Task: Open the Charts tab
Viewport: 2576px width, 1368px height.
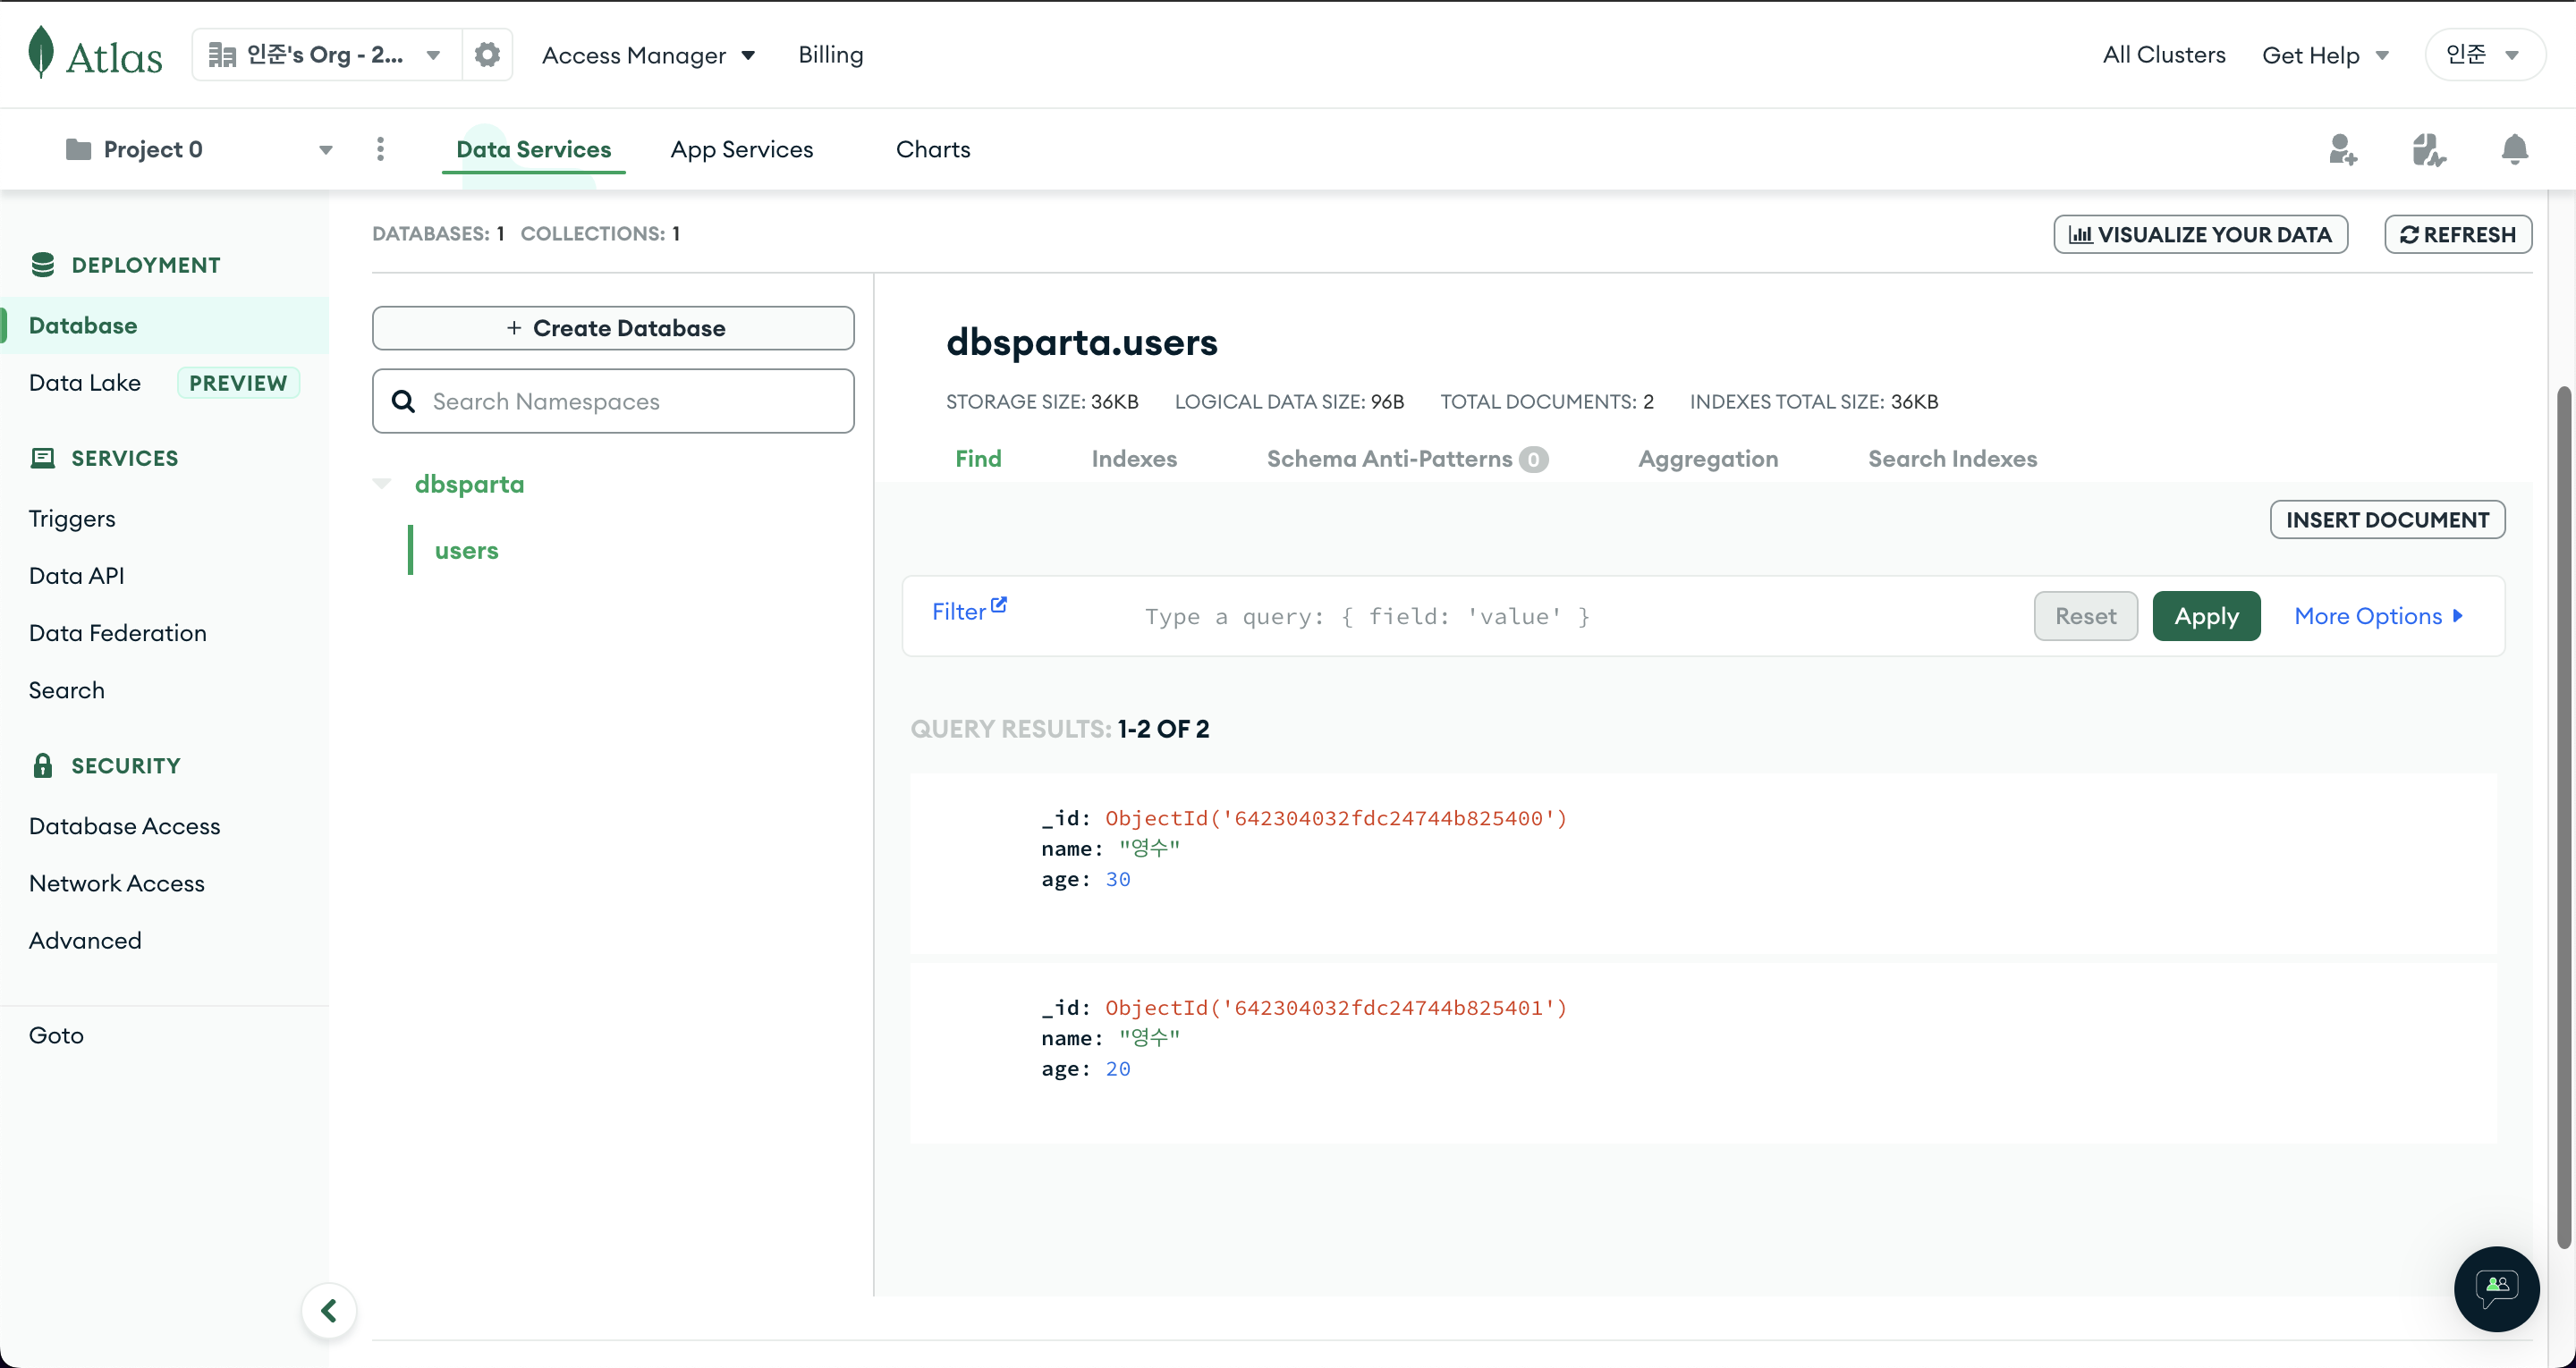Action: tap(933, 149)
